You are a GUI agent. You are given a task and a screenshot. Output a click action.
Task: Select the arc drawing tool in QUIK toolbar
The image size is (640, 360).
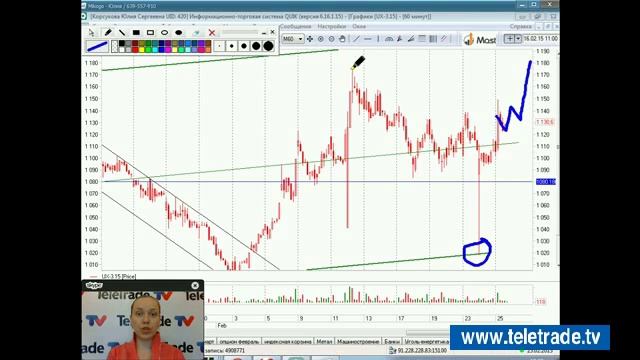click(x=389, y=39)
